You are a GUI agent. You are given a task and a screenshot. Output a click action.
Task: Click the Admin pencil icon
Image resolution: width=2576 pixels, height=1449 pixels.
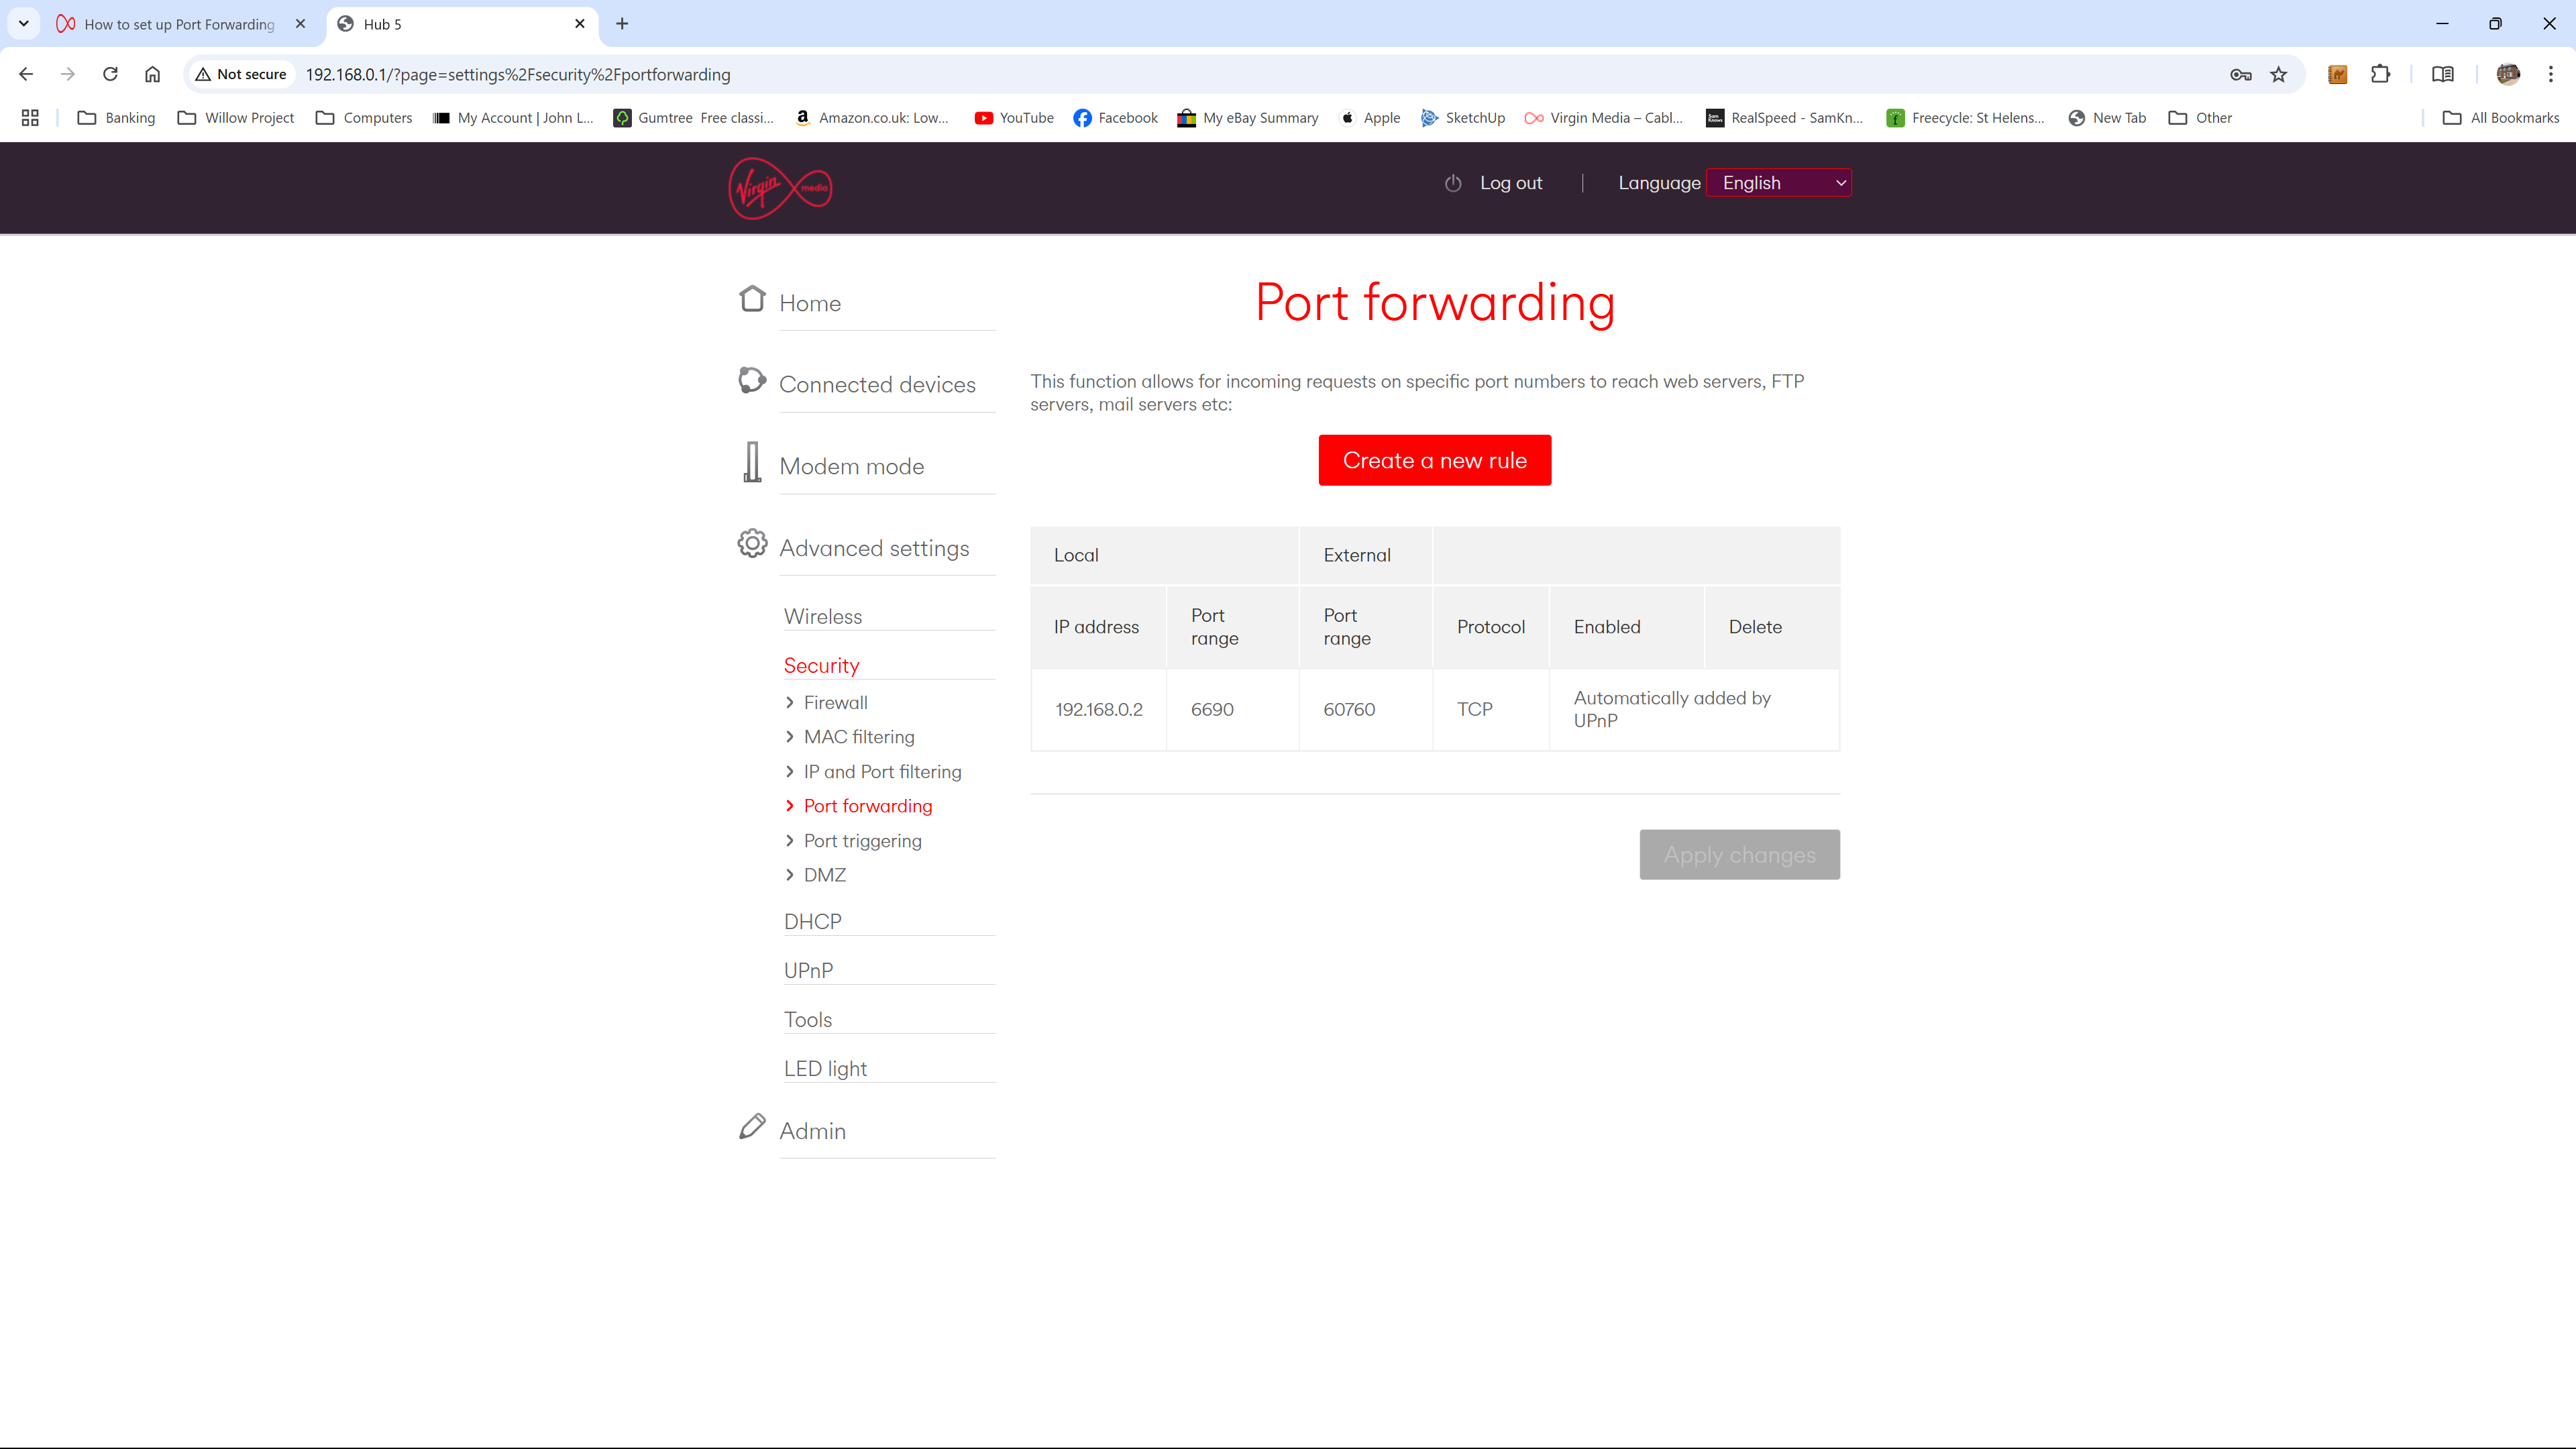752,1126
